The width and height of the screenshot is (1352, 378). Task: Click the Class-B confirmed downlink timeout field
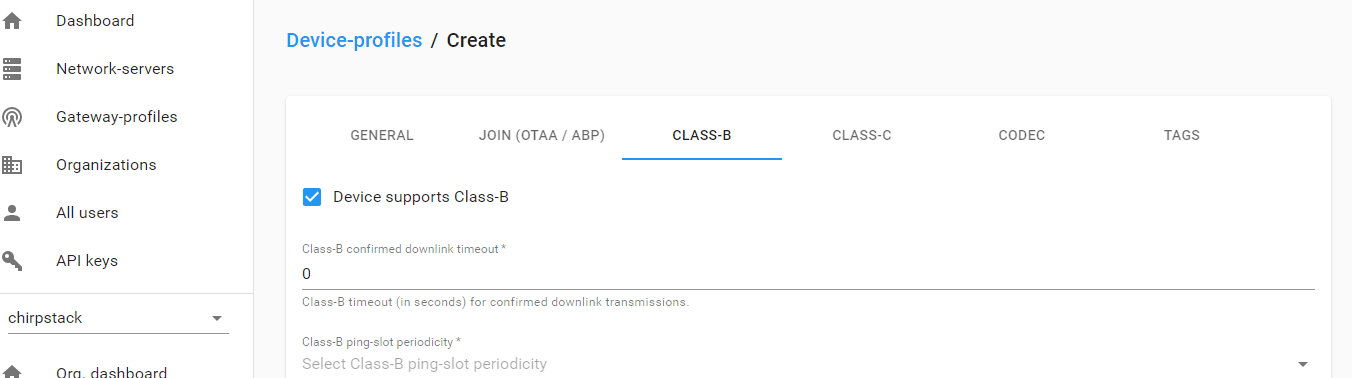(808, 274)
